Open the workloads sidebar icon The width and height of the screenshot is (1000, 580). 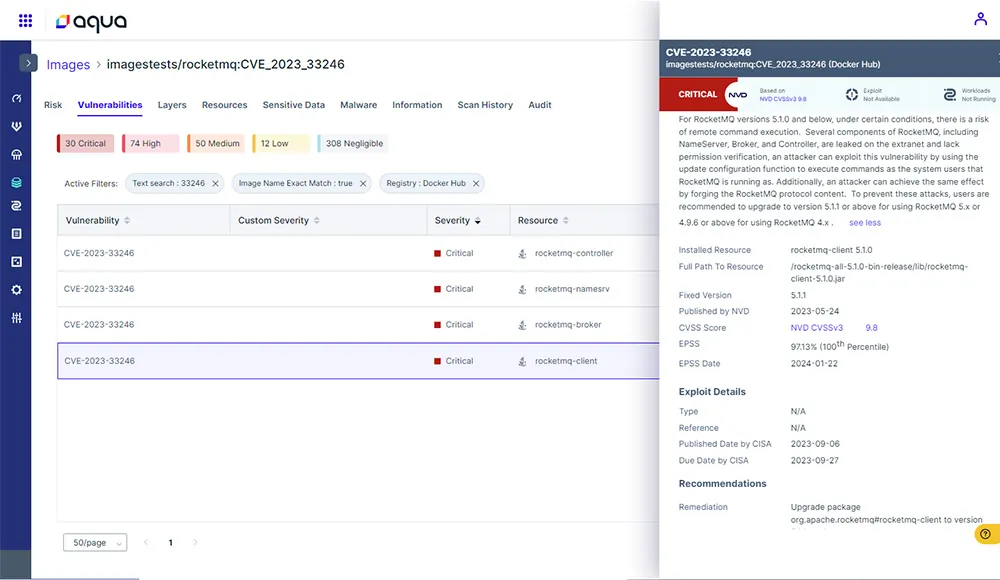pyautogui.click(x=17, y=205)
